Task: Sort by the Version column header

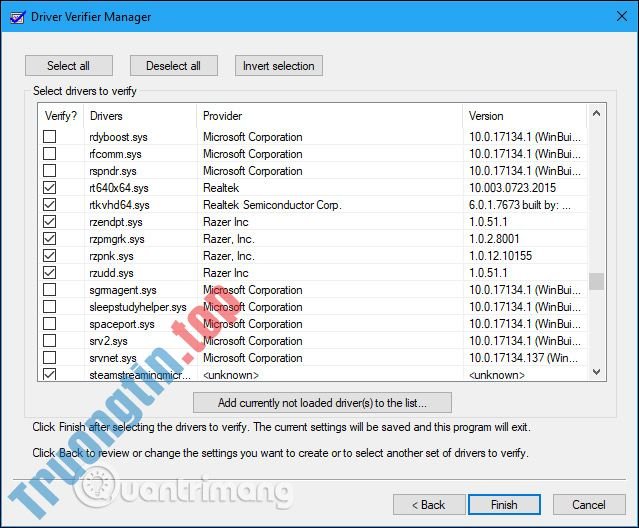Action: pos(525,116)
